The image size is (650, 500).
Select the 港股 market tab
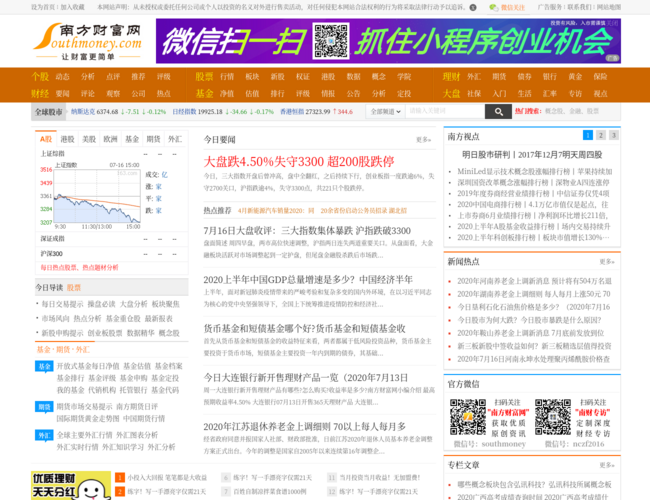(x=67, y=139)
